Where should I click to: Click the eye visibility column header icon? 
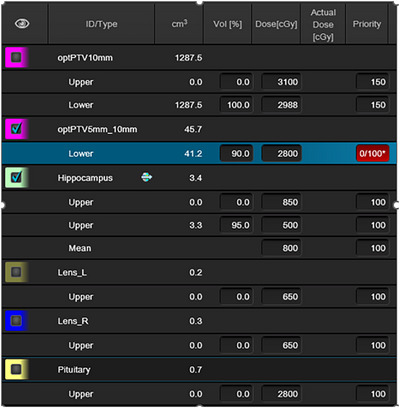[22, 24]
